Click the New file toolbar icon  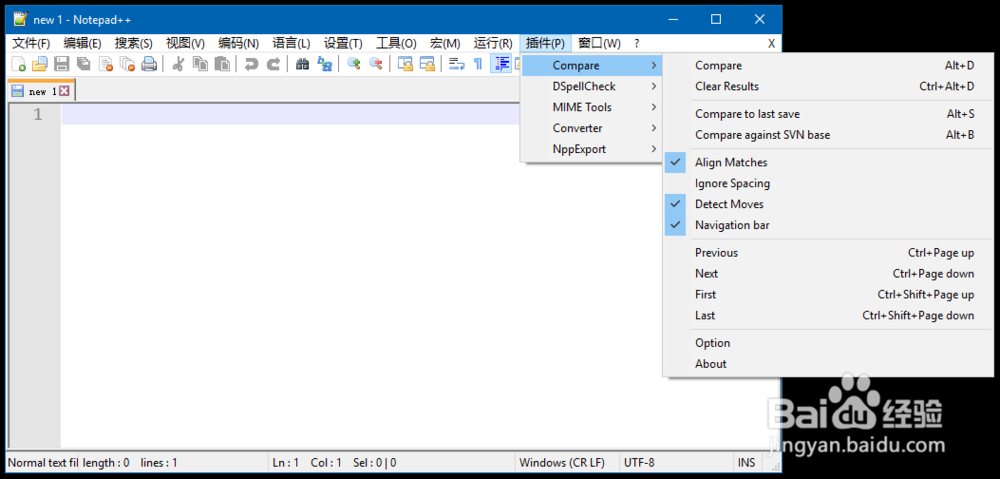(x=19, y=63)
